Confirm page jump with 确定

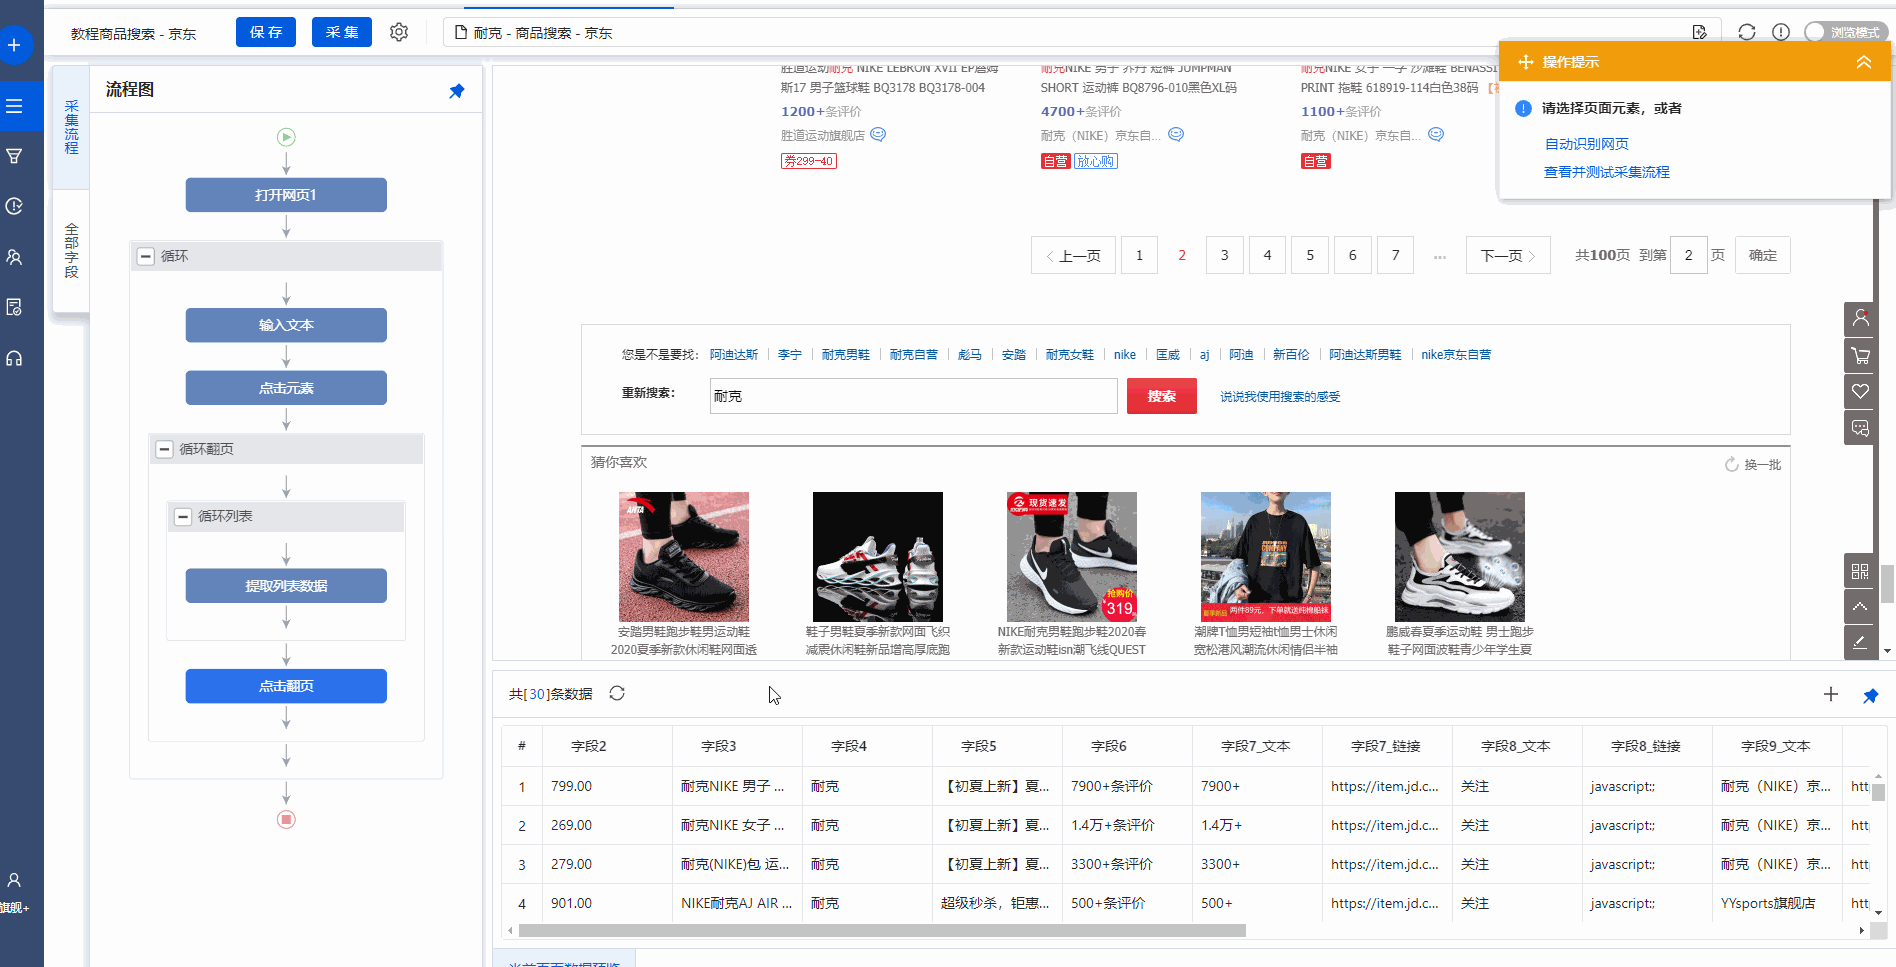point(1763,255)
